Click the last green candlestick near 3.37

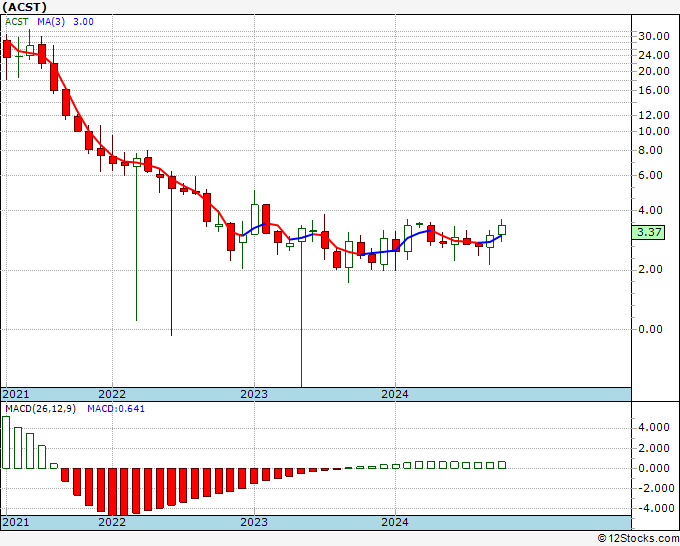pyautogui.click(x=502, y=230)
